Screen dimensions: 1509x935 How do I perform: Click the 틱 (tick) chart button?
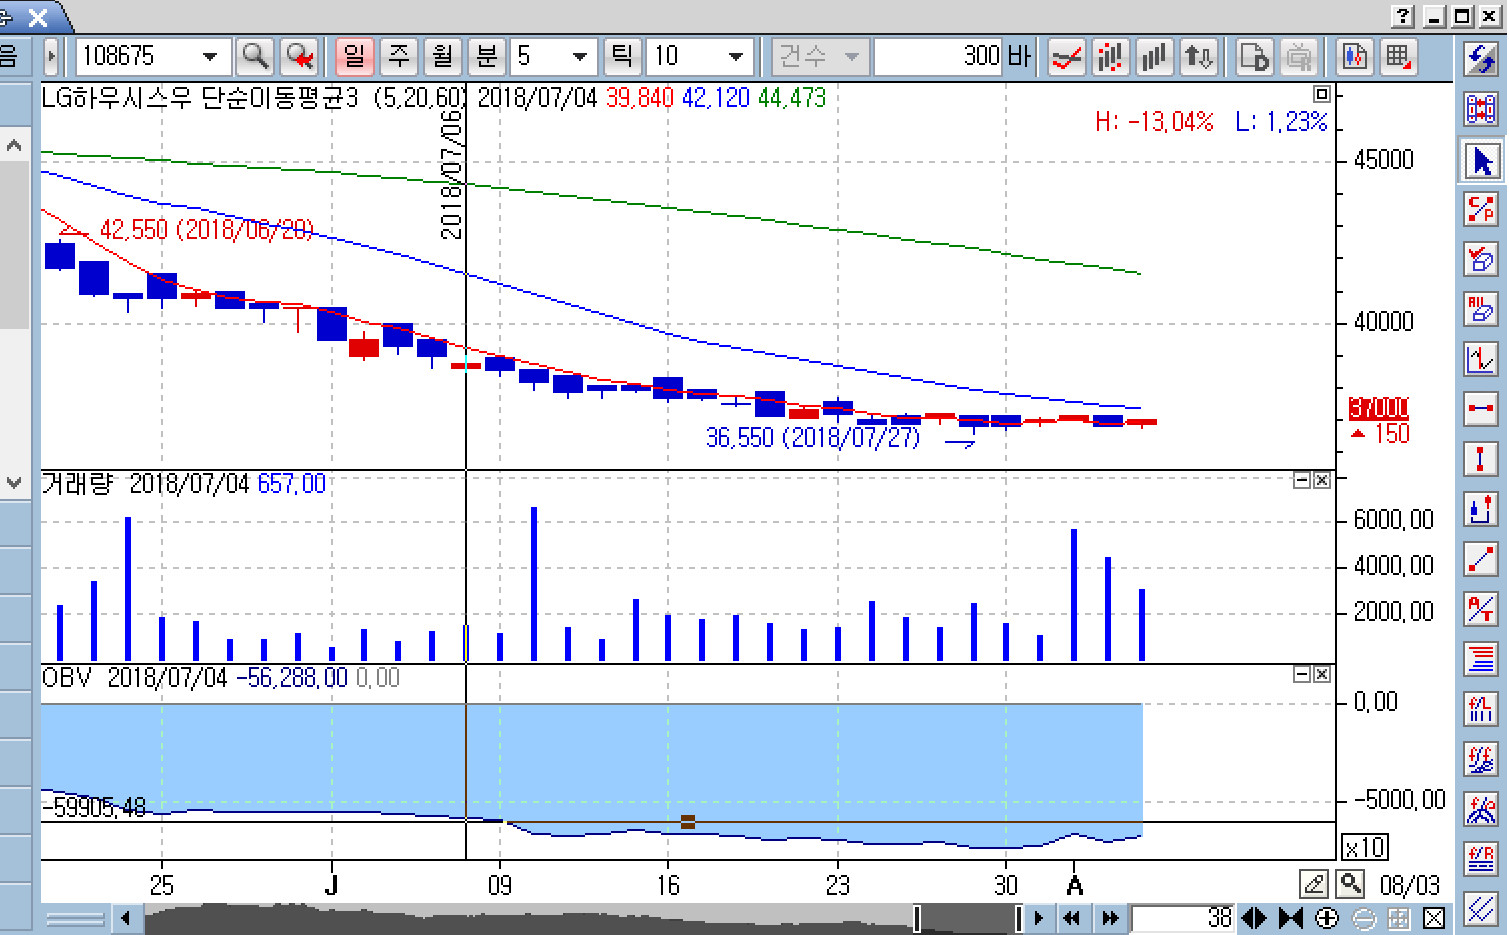pos(621,57)
